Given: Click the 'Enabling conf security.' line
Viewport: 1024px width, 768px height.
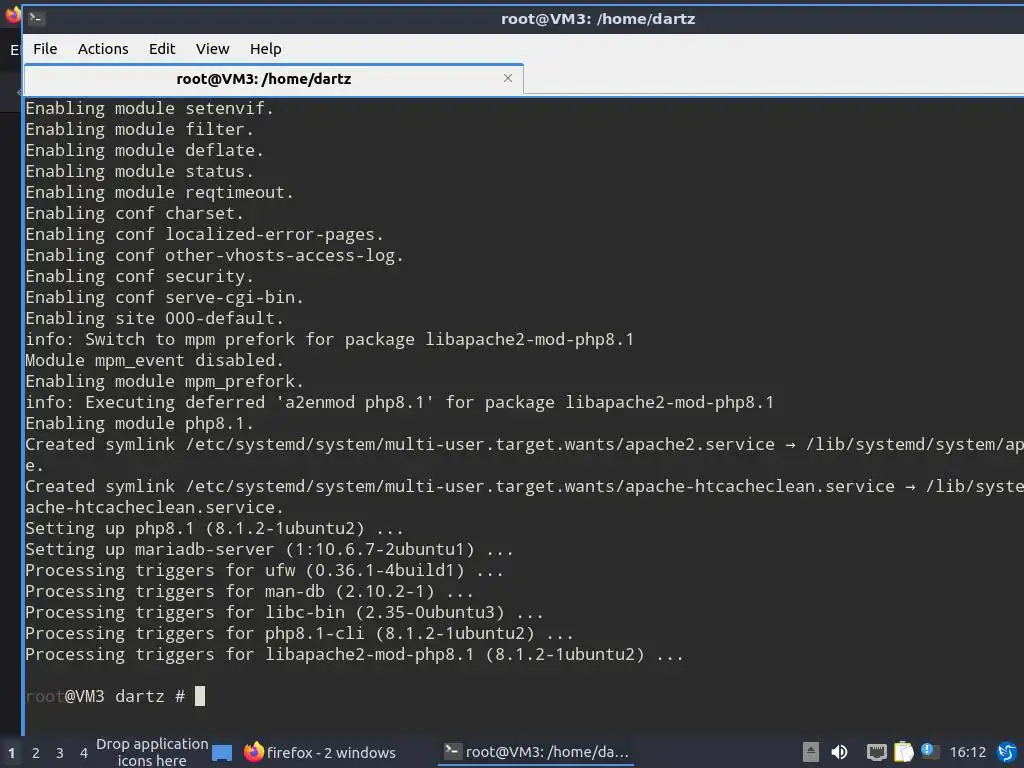Looking at the screenshot, I should [139, 276].
